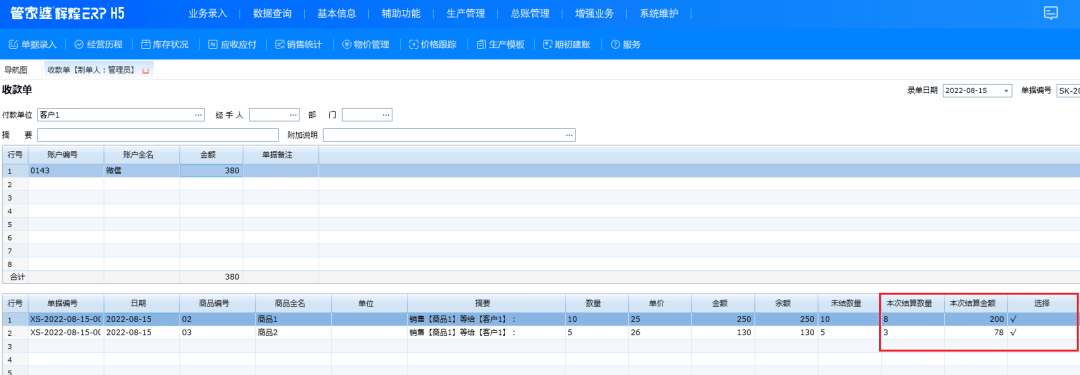Viewport: 1080px width, 375px height.
Task: Open 期初建账 from the toolbar
Action: point(567,44)
